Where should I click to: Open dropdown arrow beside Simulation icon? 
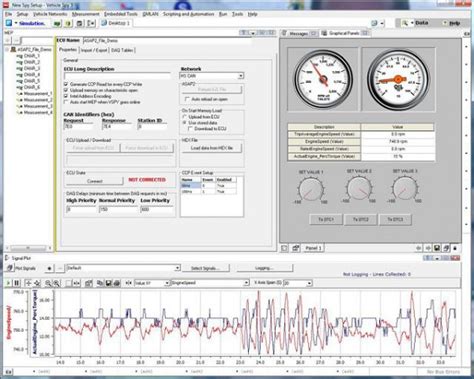[x=16, y=23]
